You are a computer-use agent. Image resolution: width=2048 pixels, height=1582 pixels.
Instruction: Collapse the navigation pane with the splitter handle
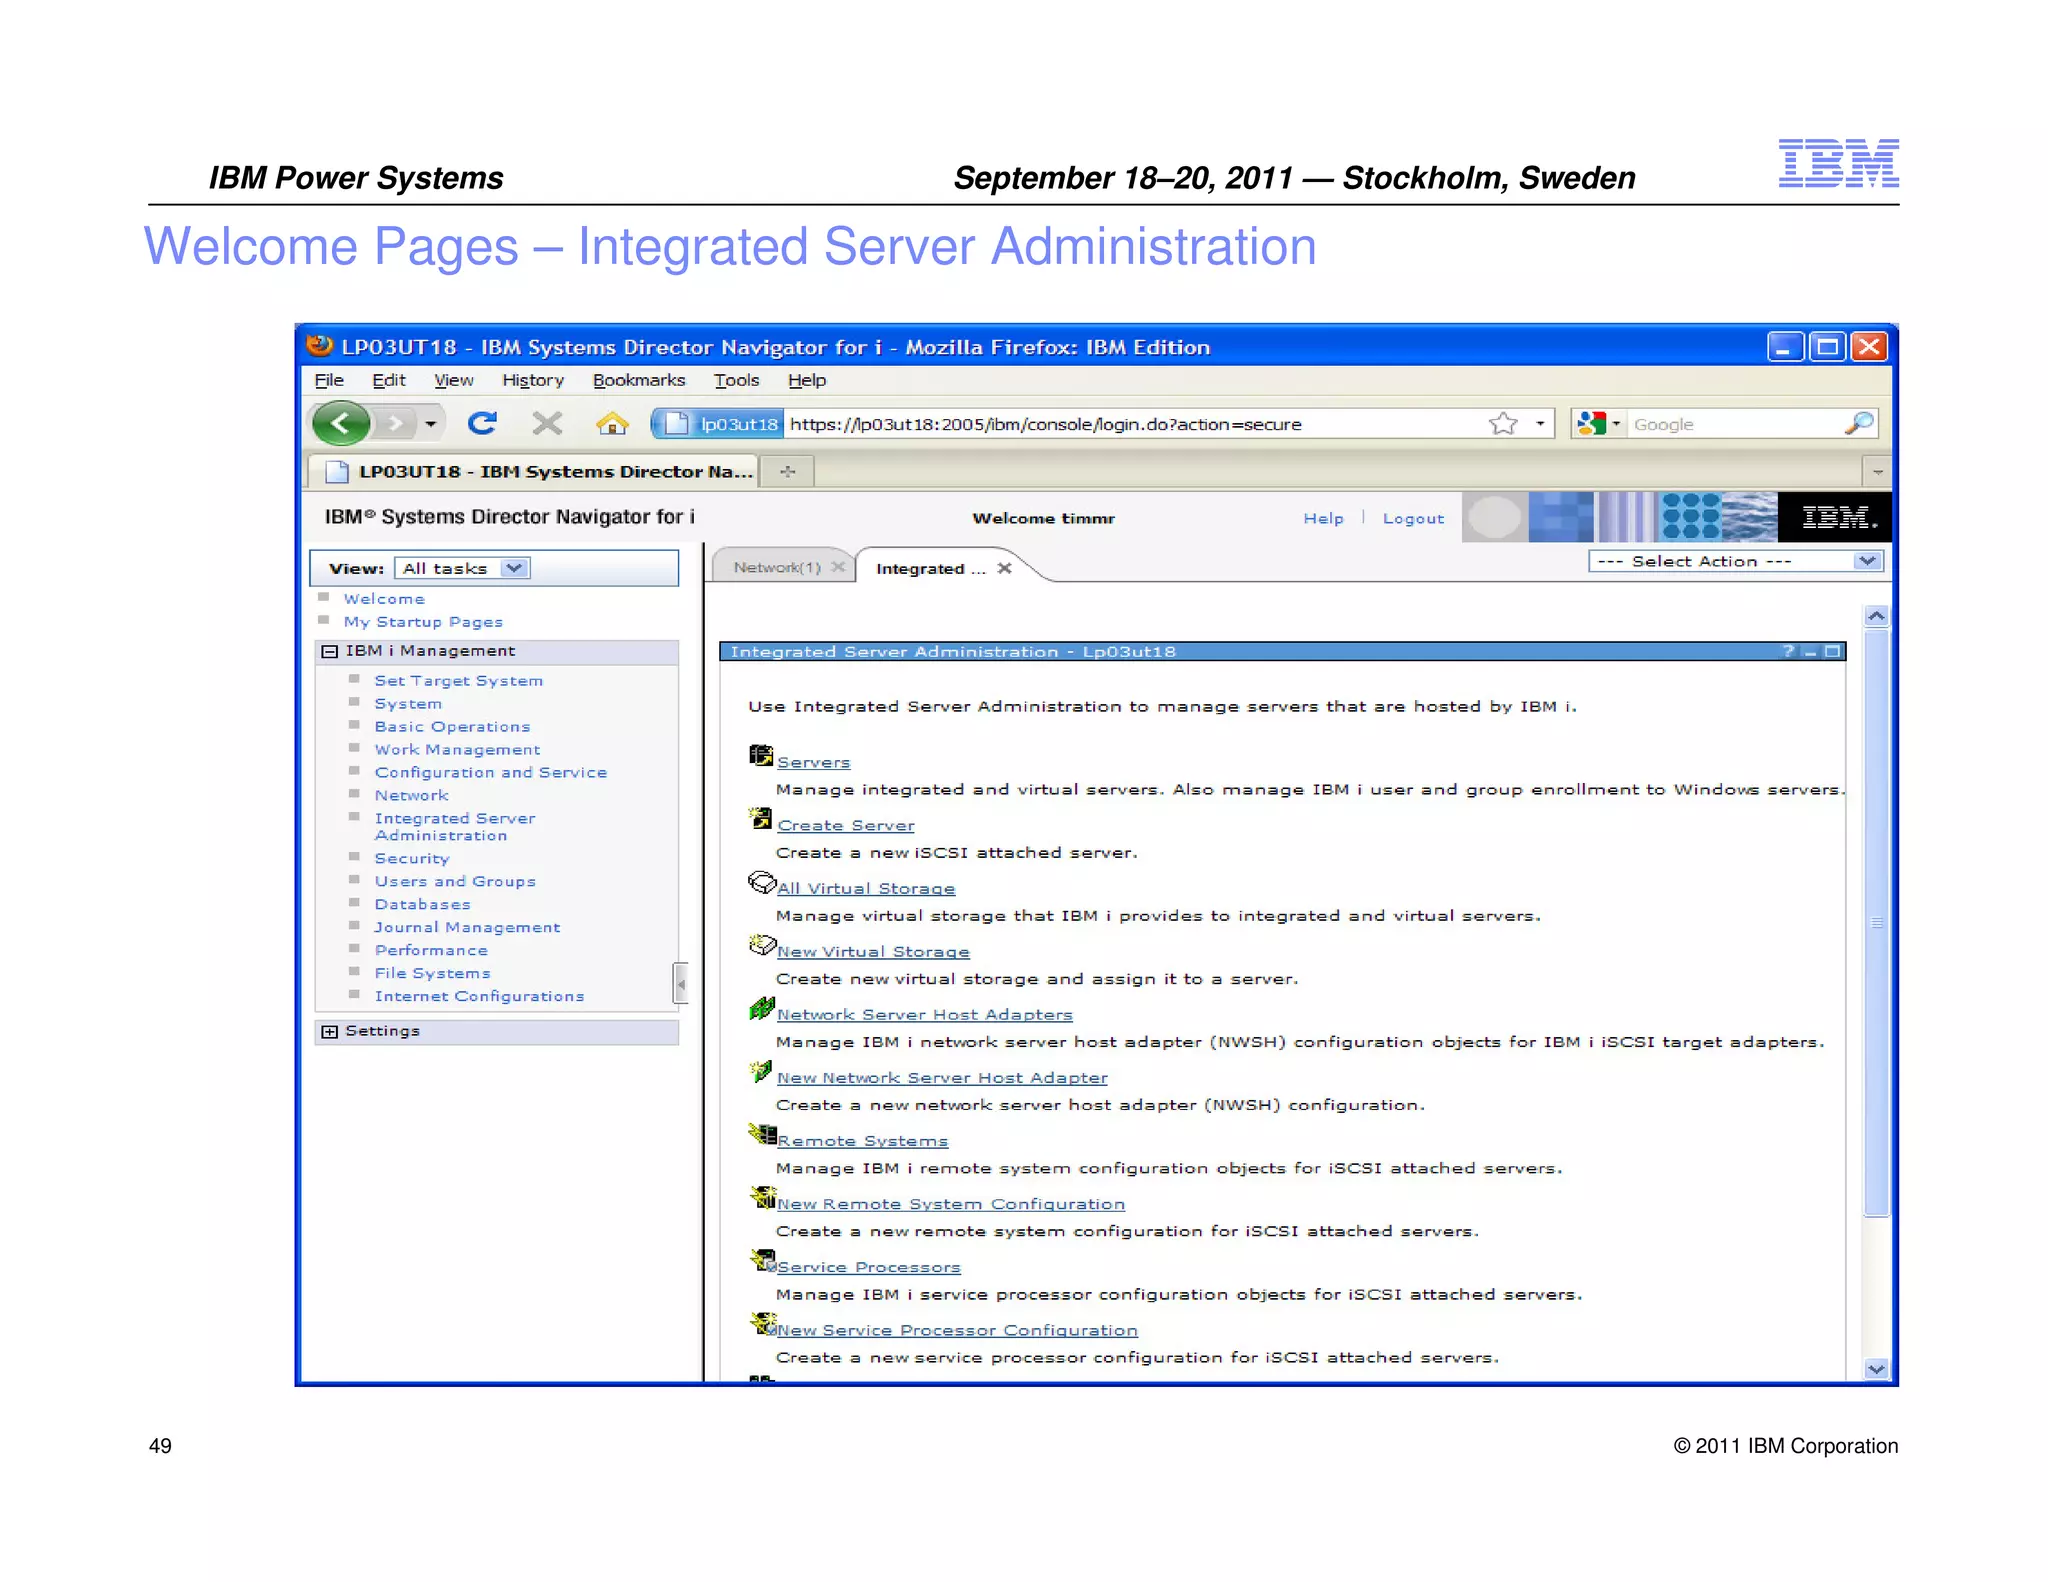[681, 983]
